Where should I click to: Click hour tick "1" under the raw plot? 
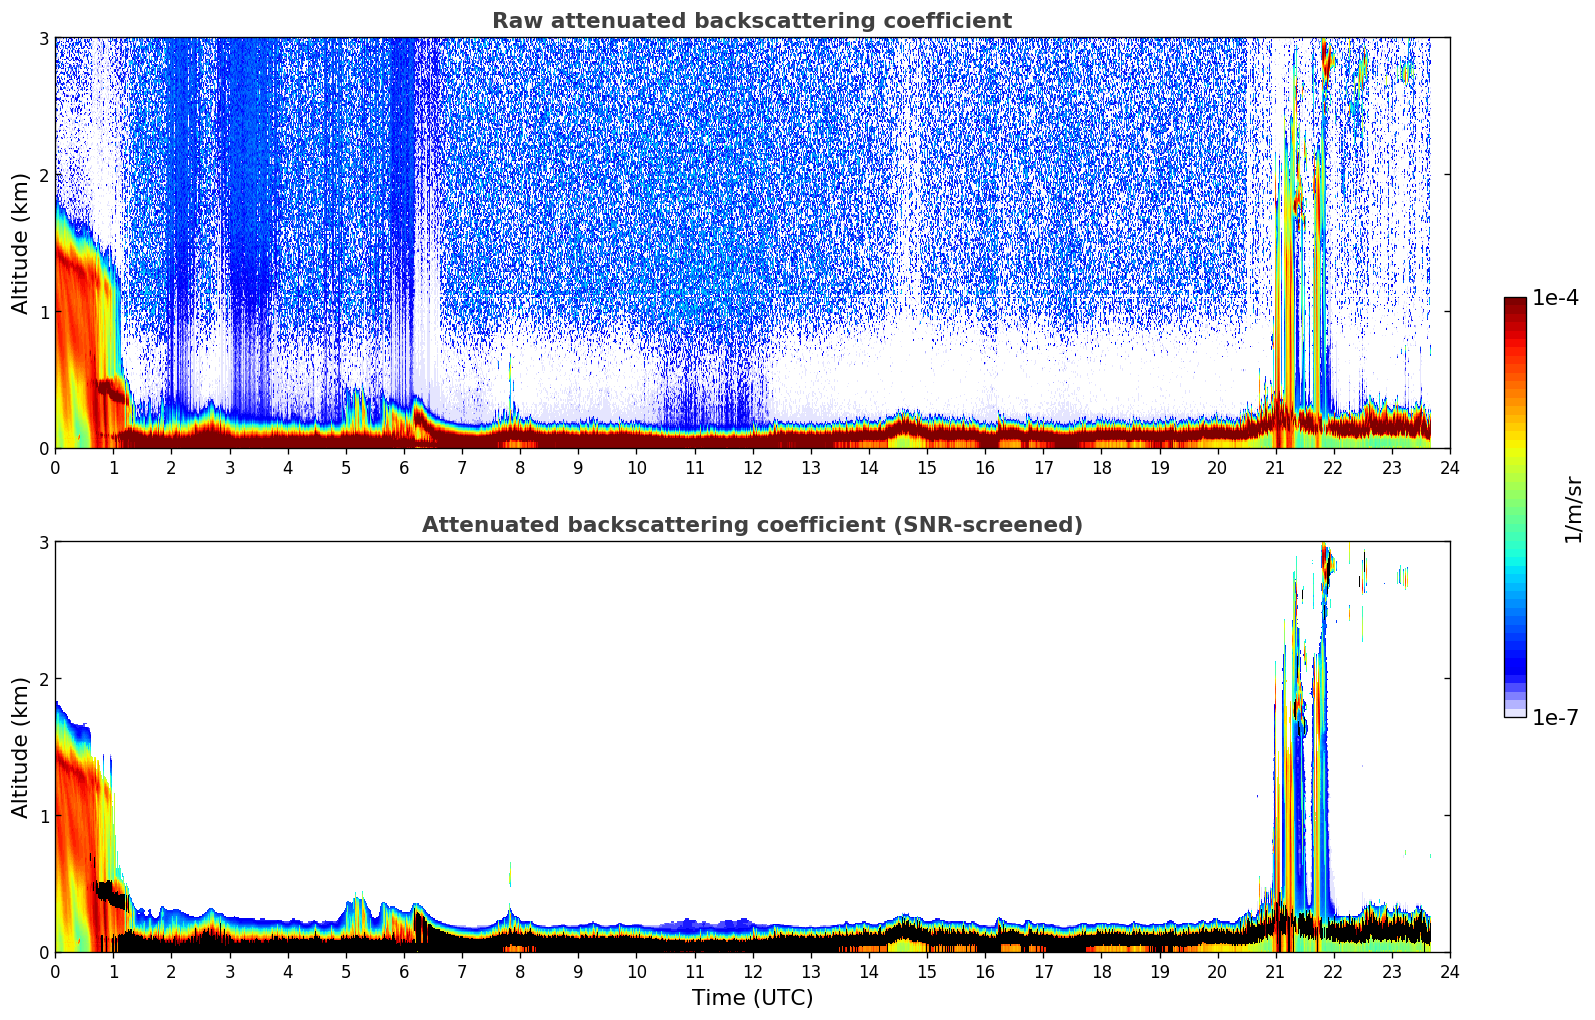[x=113, y=468]
